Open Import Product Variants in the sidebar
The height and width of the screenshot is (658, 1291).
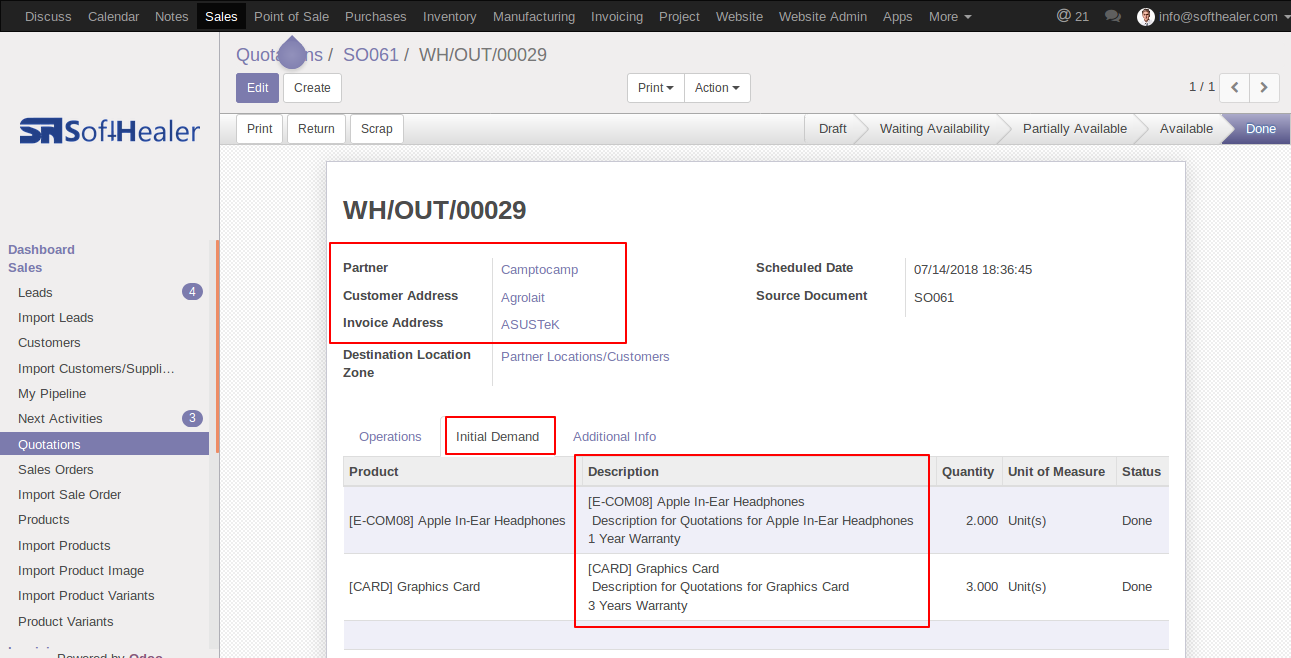point(105,596)
